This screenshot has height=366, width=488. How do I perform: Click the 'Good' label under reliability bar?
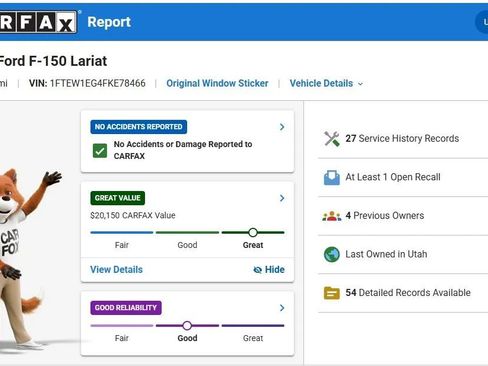[187, 338]
